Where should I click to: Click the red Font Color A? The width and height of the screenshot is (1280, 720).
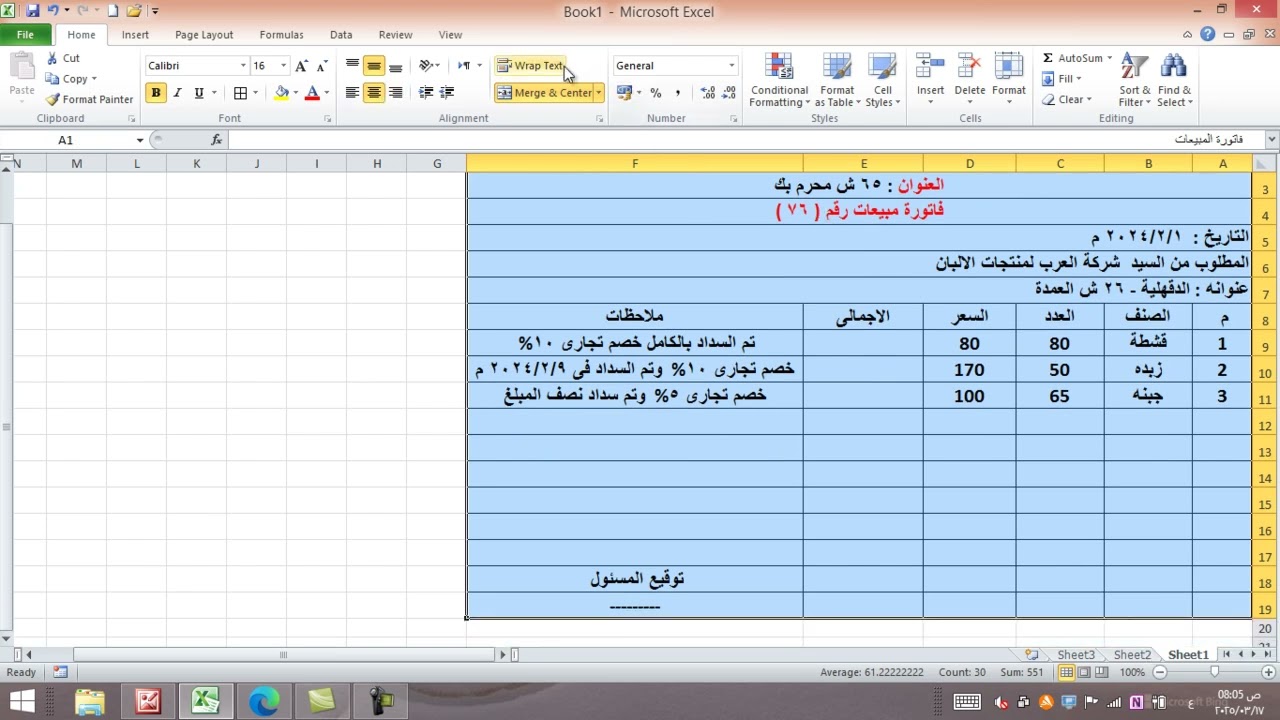pyautogui.click(x=312, y=93)
